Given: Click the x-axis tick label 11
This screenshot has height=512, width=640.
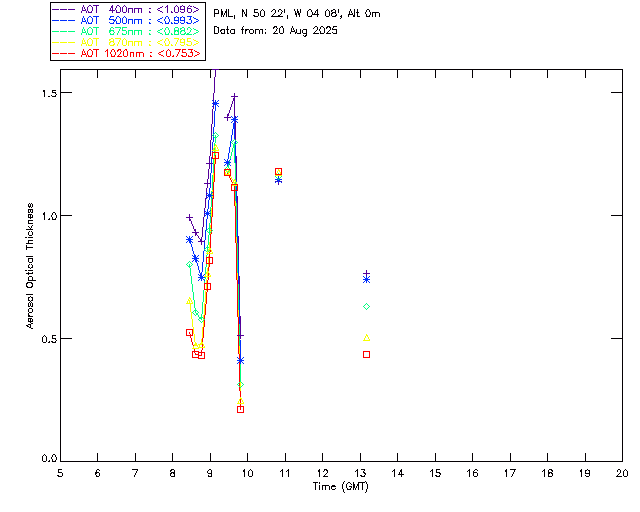Looking at the screenshot, I should (284, 473).
